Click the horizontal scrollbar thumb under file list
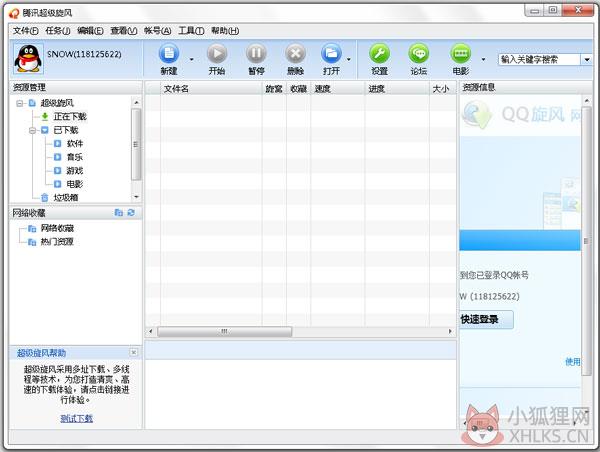 point(225,331)
